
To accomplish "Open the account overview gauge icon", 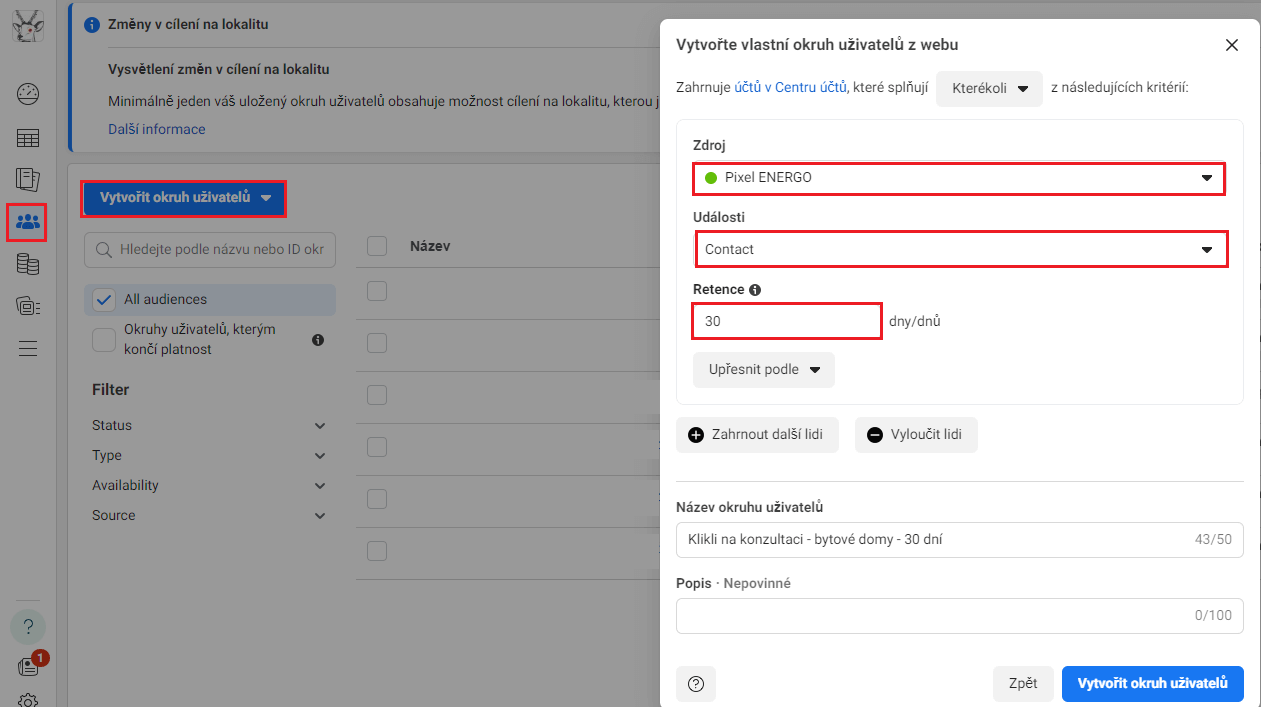I will pos(27,95).
